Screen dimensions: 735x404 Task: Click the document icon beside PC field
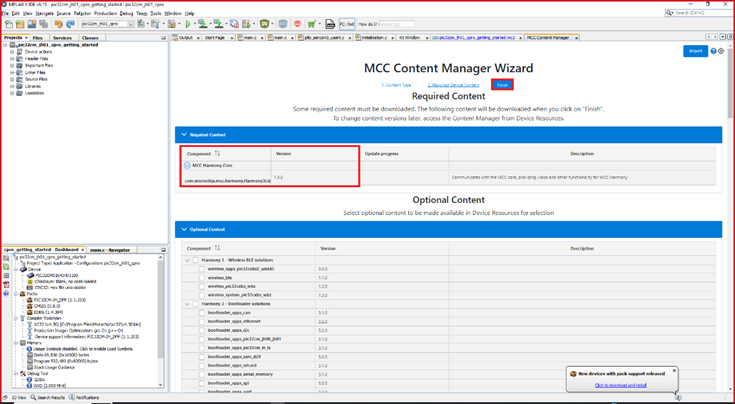click(330, 23)
